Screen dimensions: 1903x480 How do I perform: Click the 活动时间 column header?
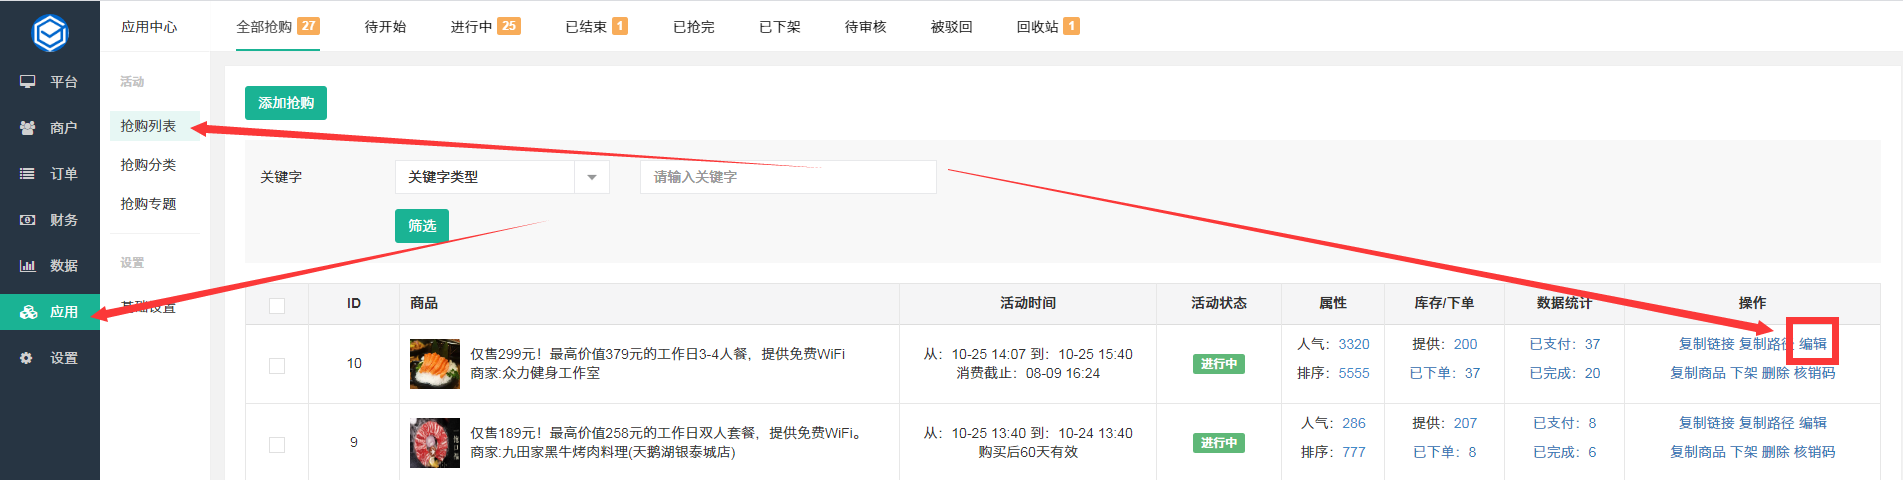coord(1028,303)
